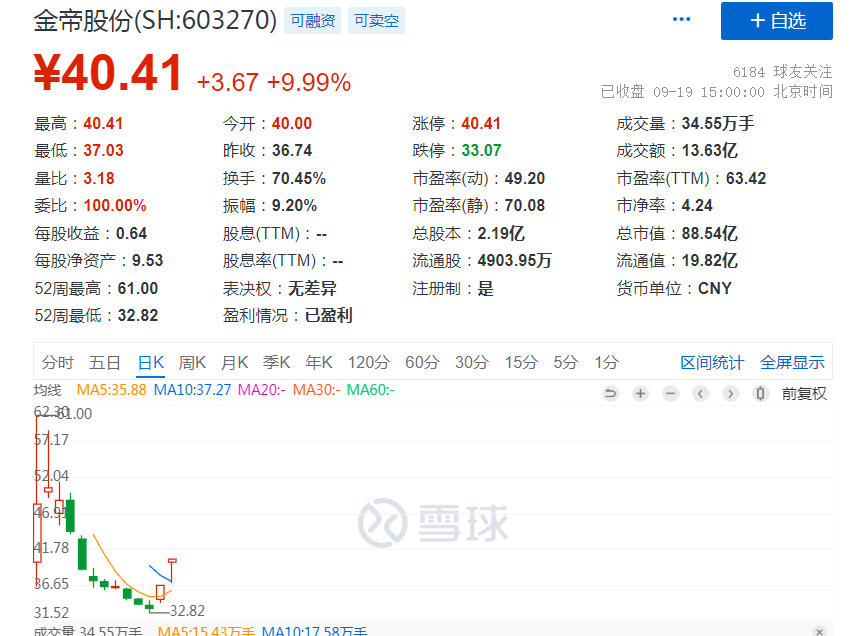Click the MA30 moving average label

point(316,390)
